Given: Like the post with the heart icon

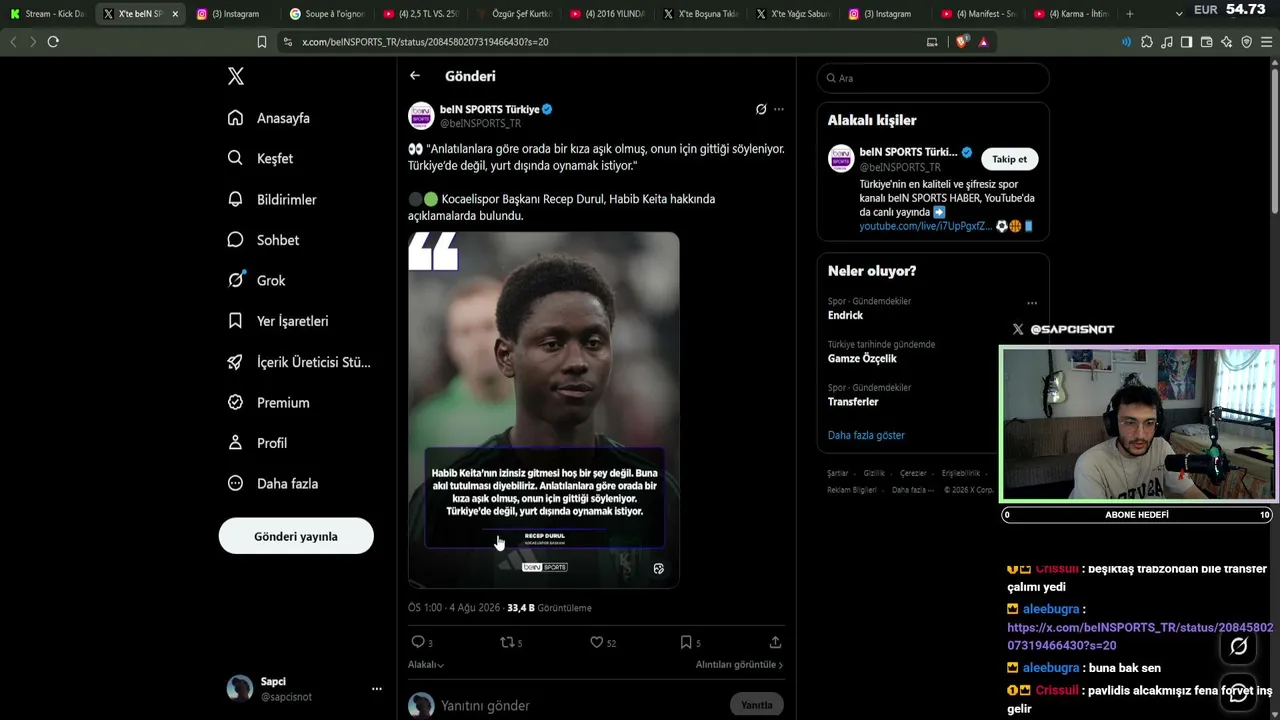Looking at the screenshot, I should click(x=596, y=642).
